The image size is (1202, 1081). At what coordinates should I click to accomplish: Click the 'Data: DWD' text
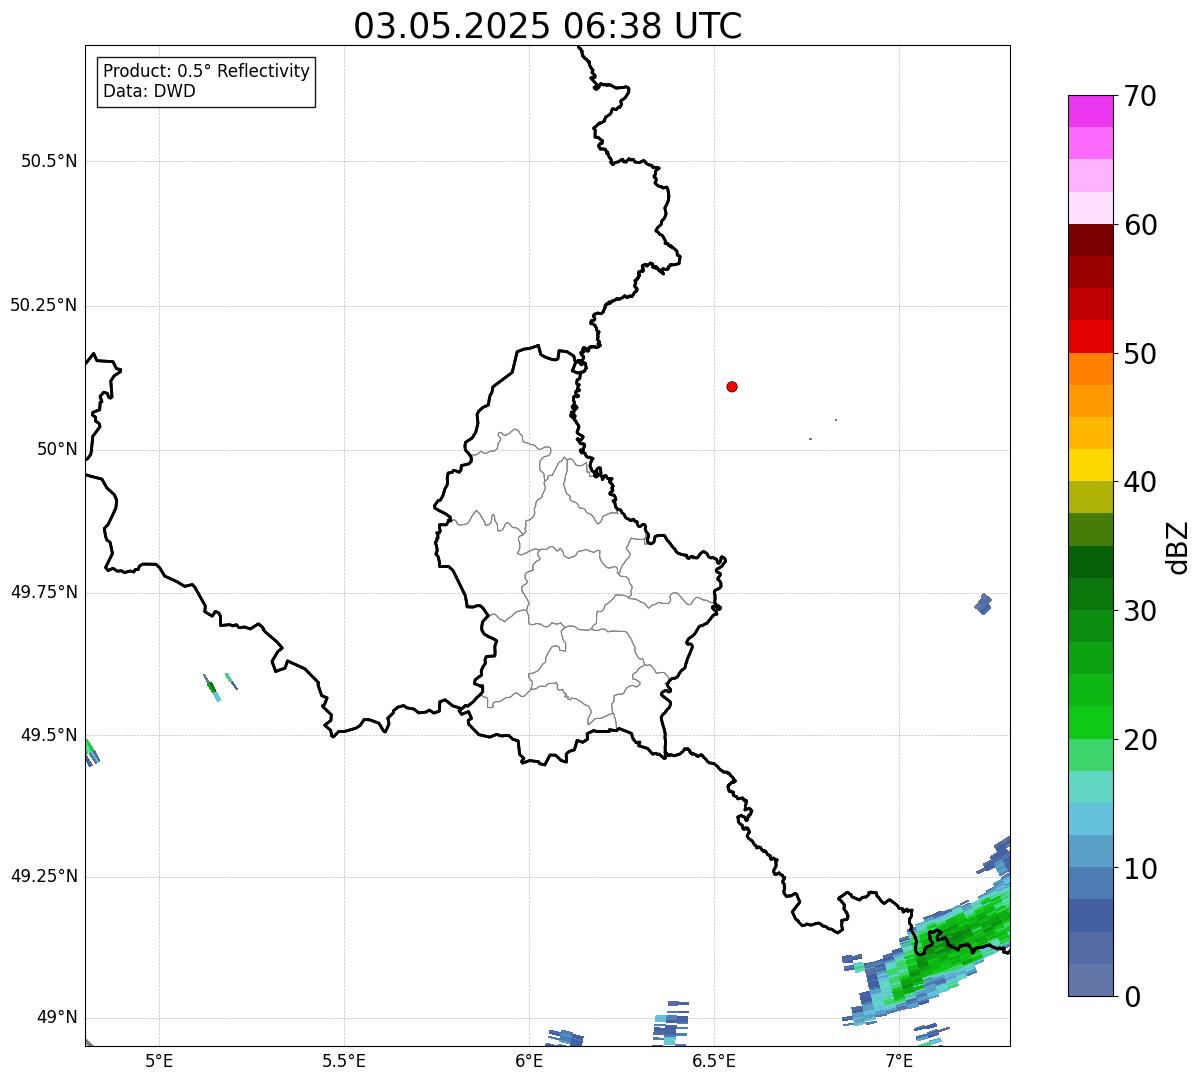point(150,92)
